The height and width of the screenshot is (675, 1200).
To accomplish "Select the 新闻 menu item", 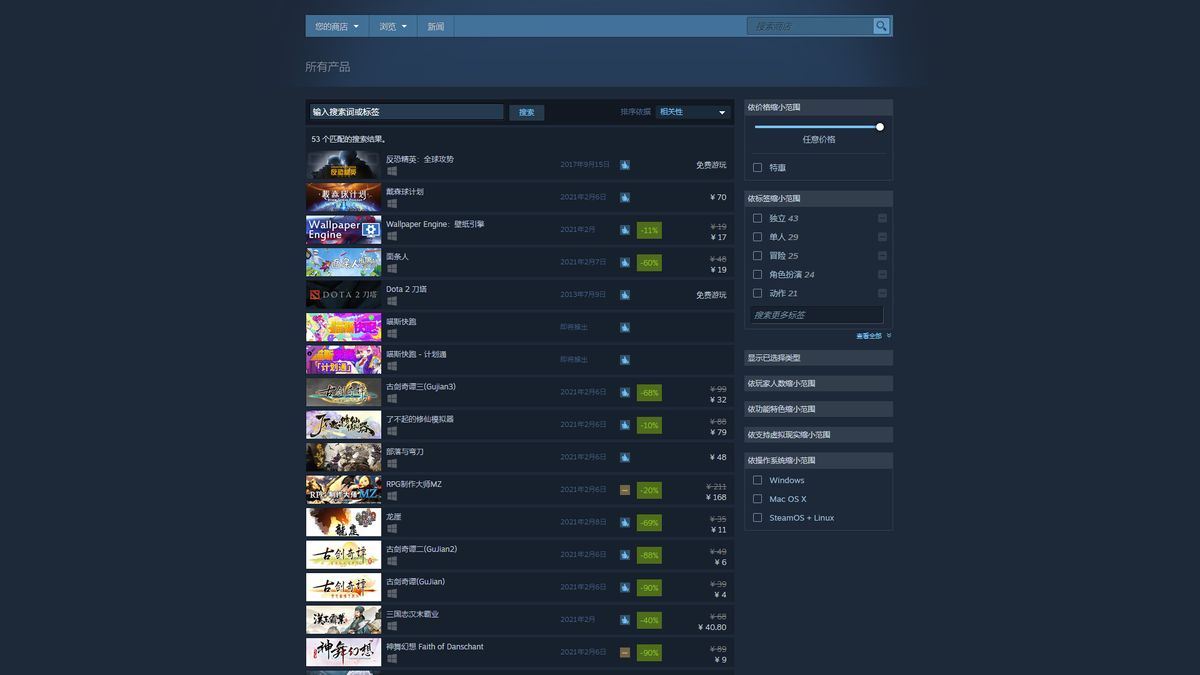I will click(435, 26).
